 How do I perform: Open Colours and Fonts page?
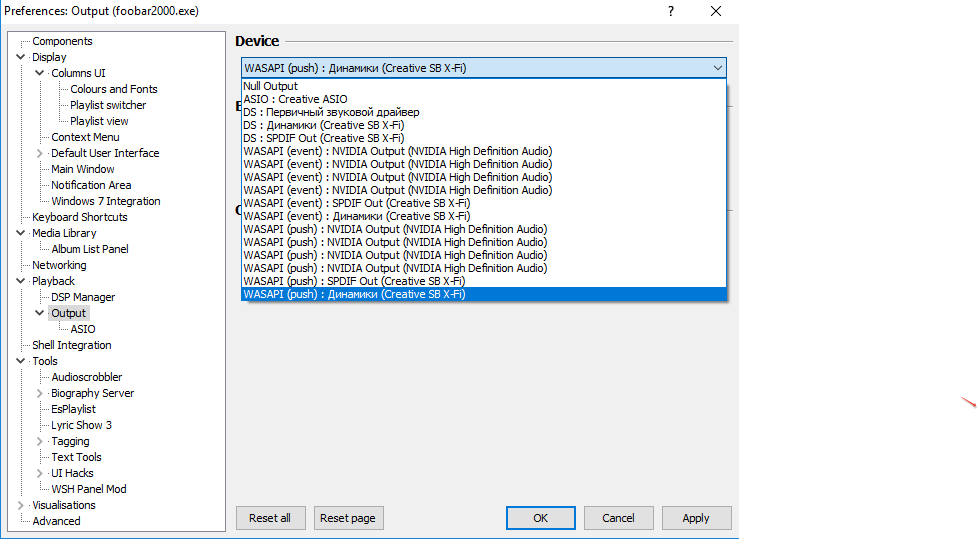[113, 89]
